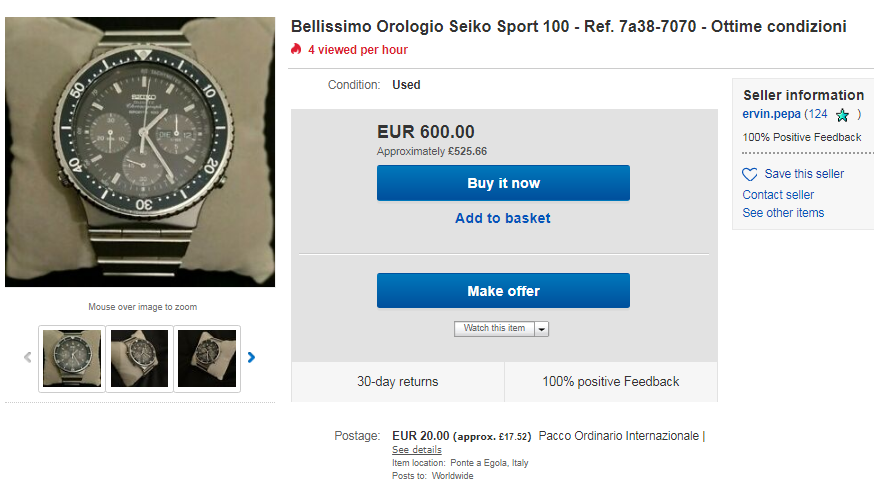Click the 30-day returns box
This screenshot has width=874, height=496.
pos(398,381)
